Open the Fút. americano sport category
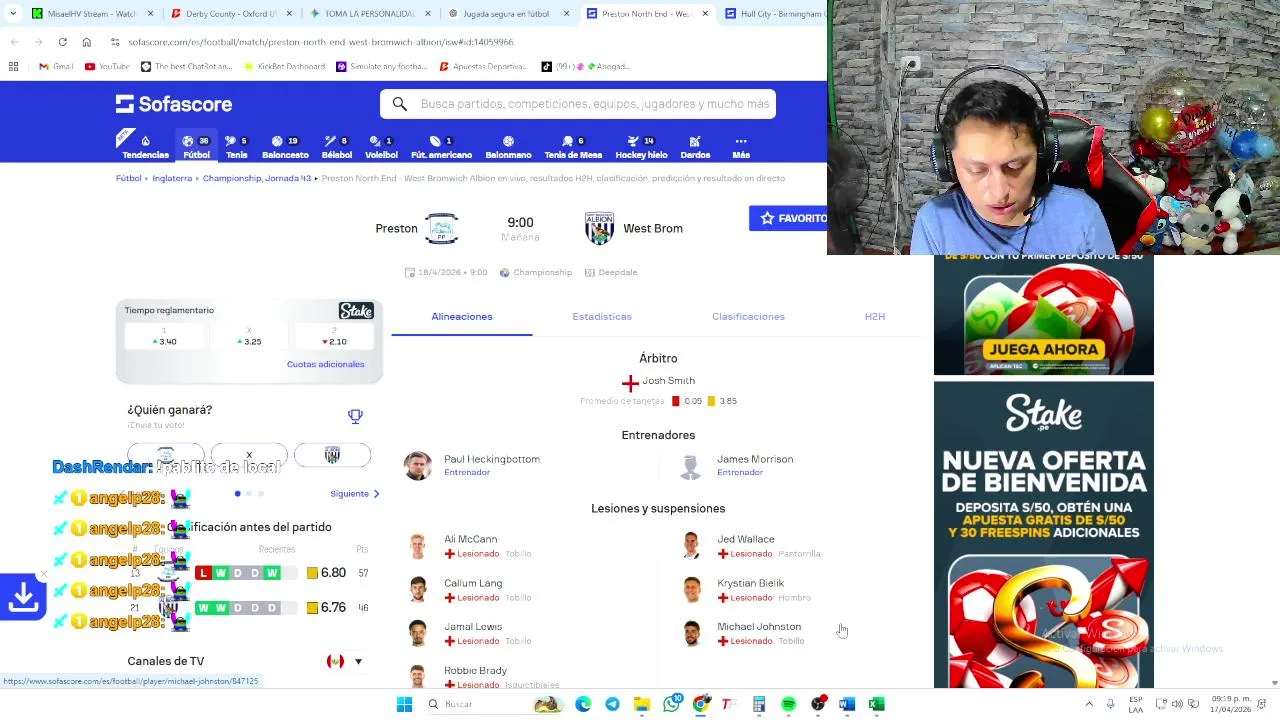The image size is (1280, 720). (441, 147)
